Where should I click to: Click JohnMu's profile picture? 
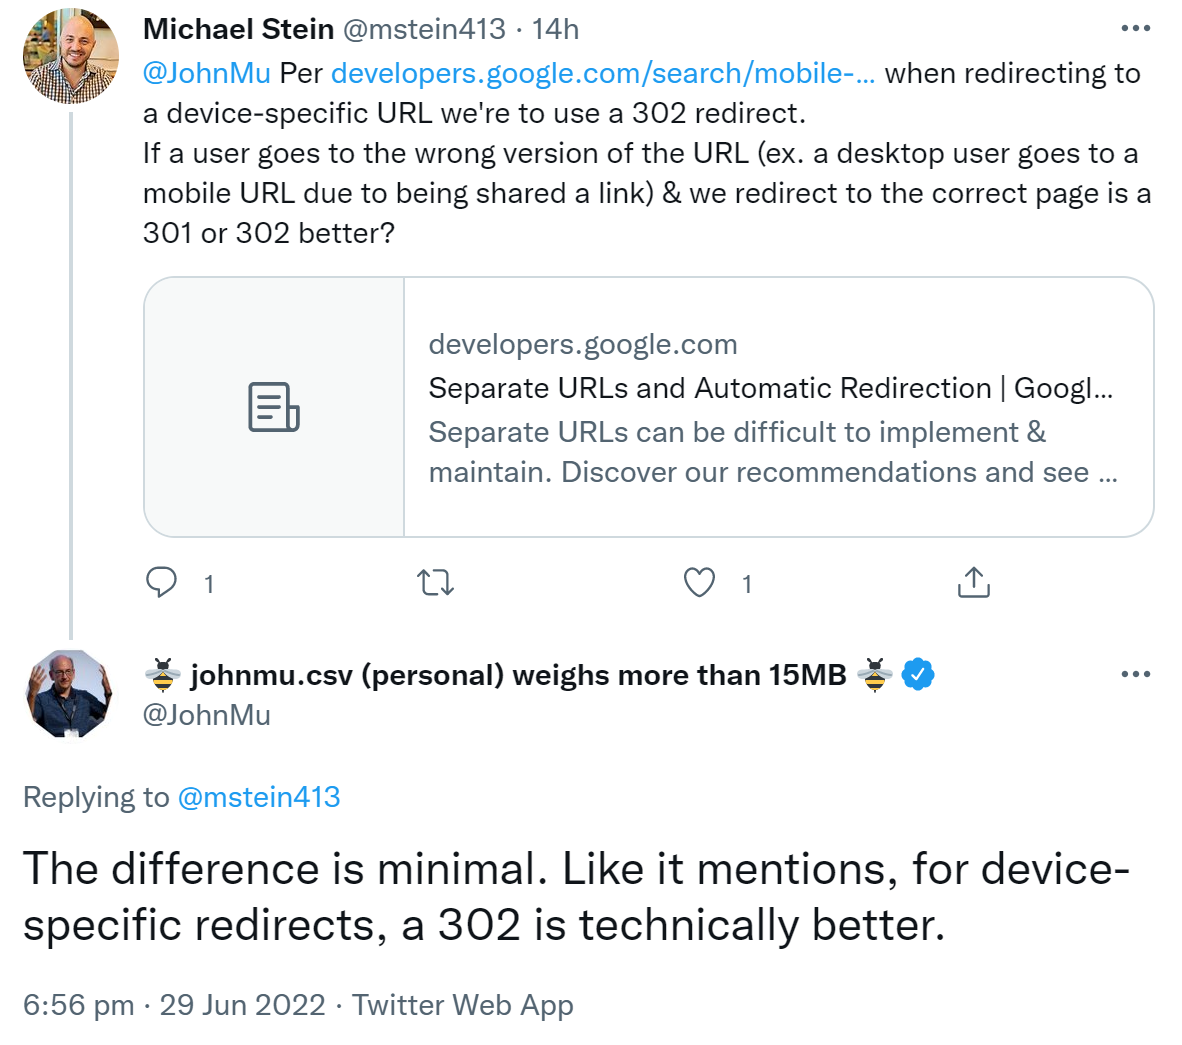pyautogui.click(x=68, y=694)
